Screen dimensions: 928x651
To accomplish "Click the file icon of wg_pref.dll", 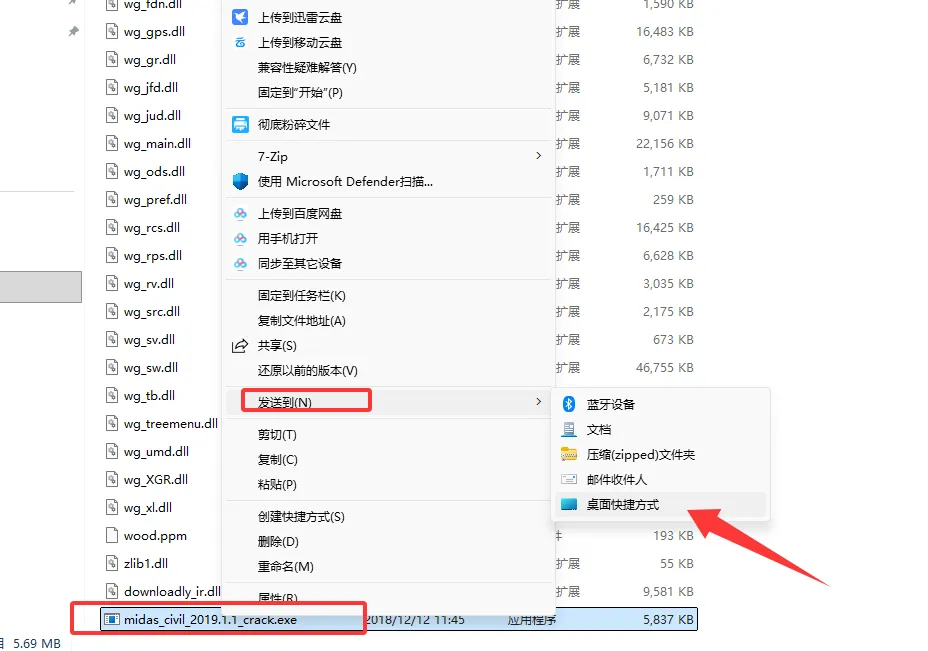I will (112, 199).
